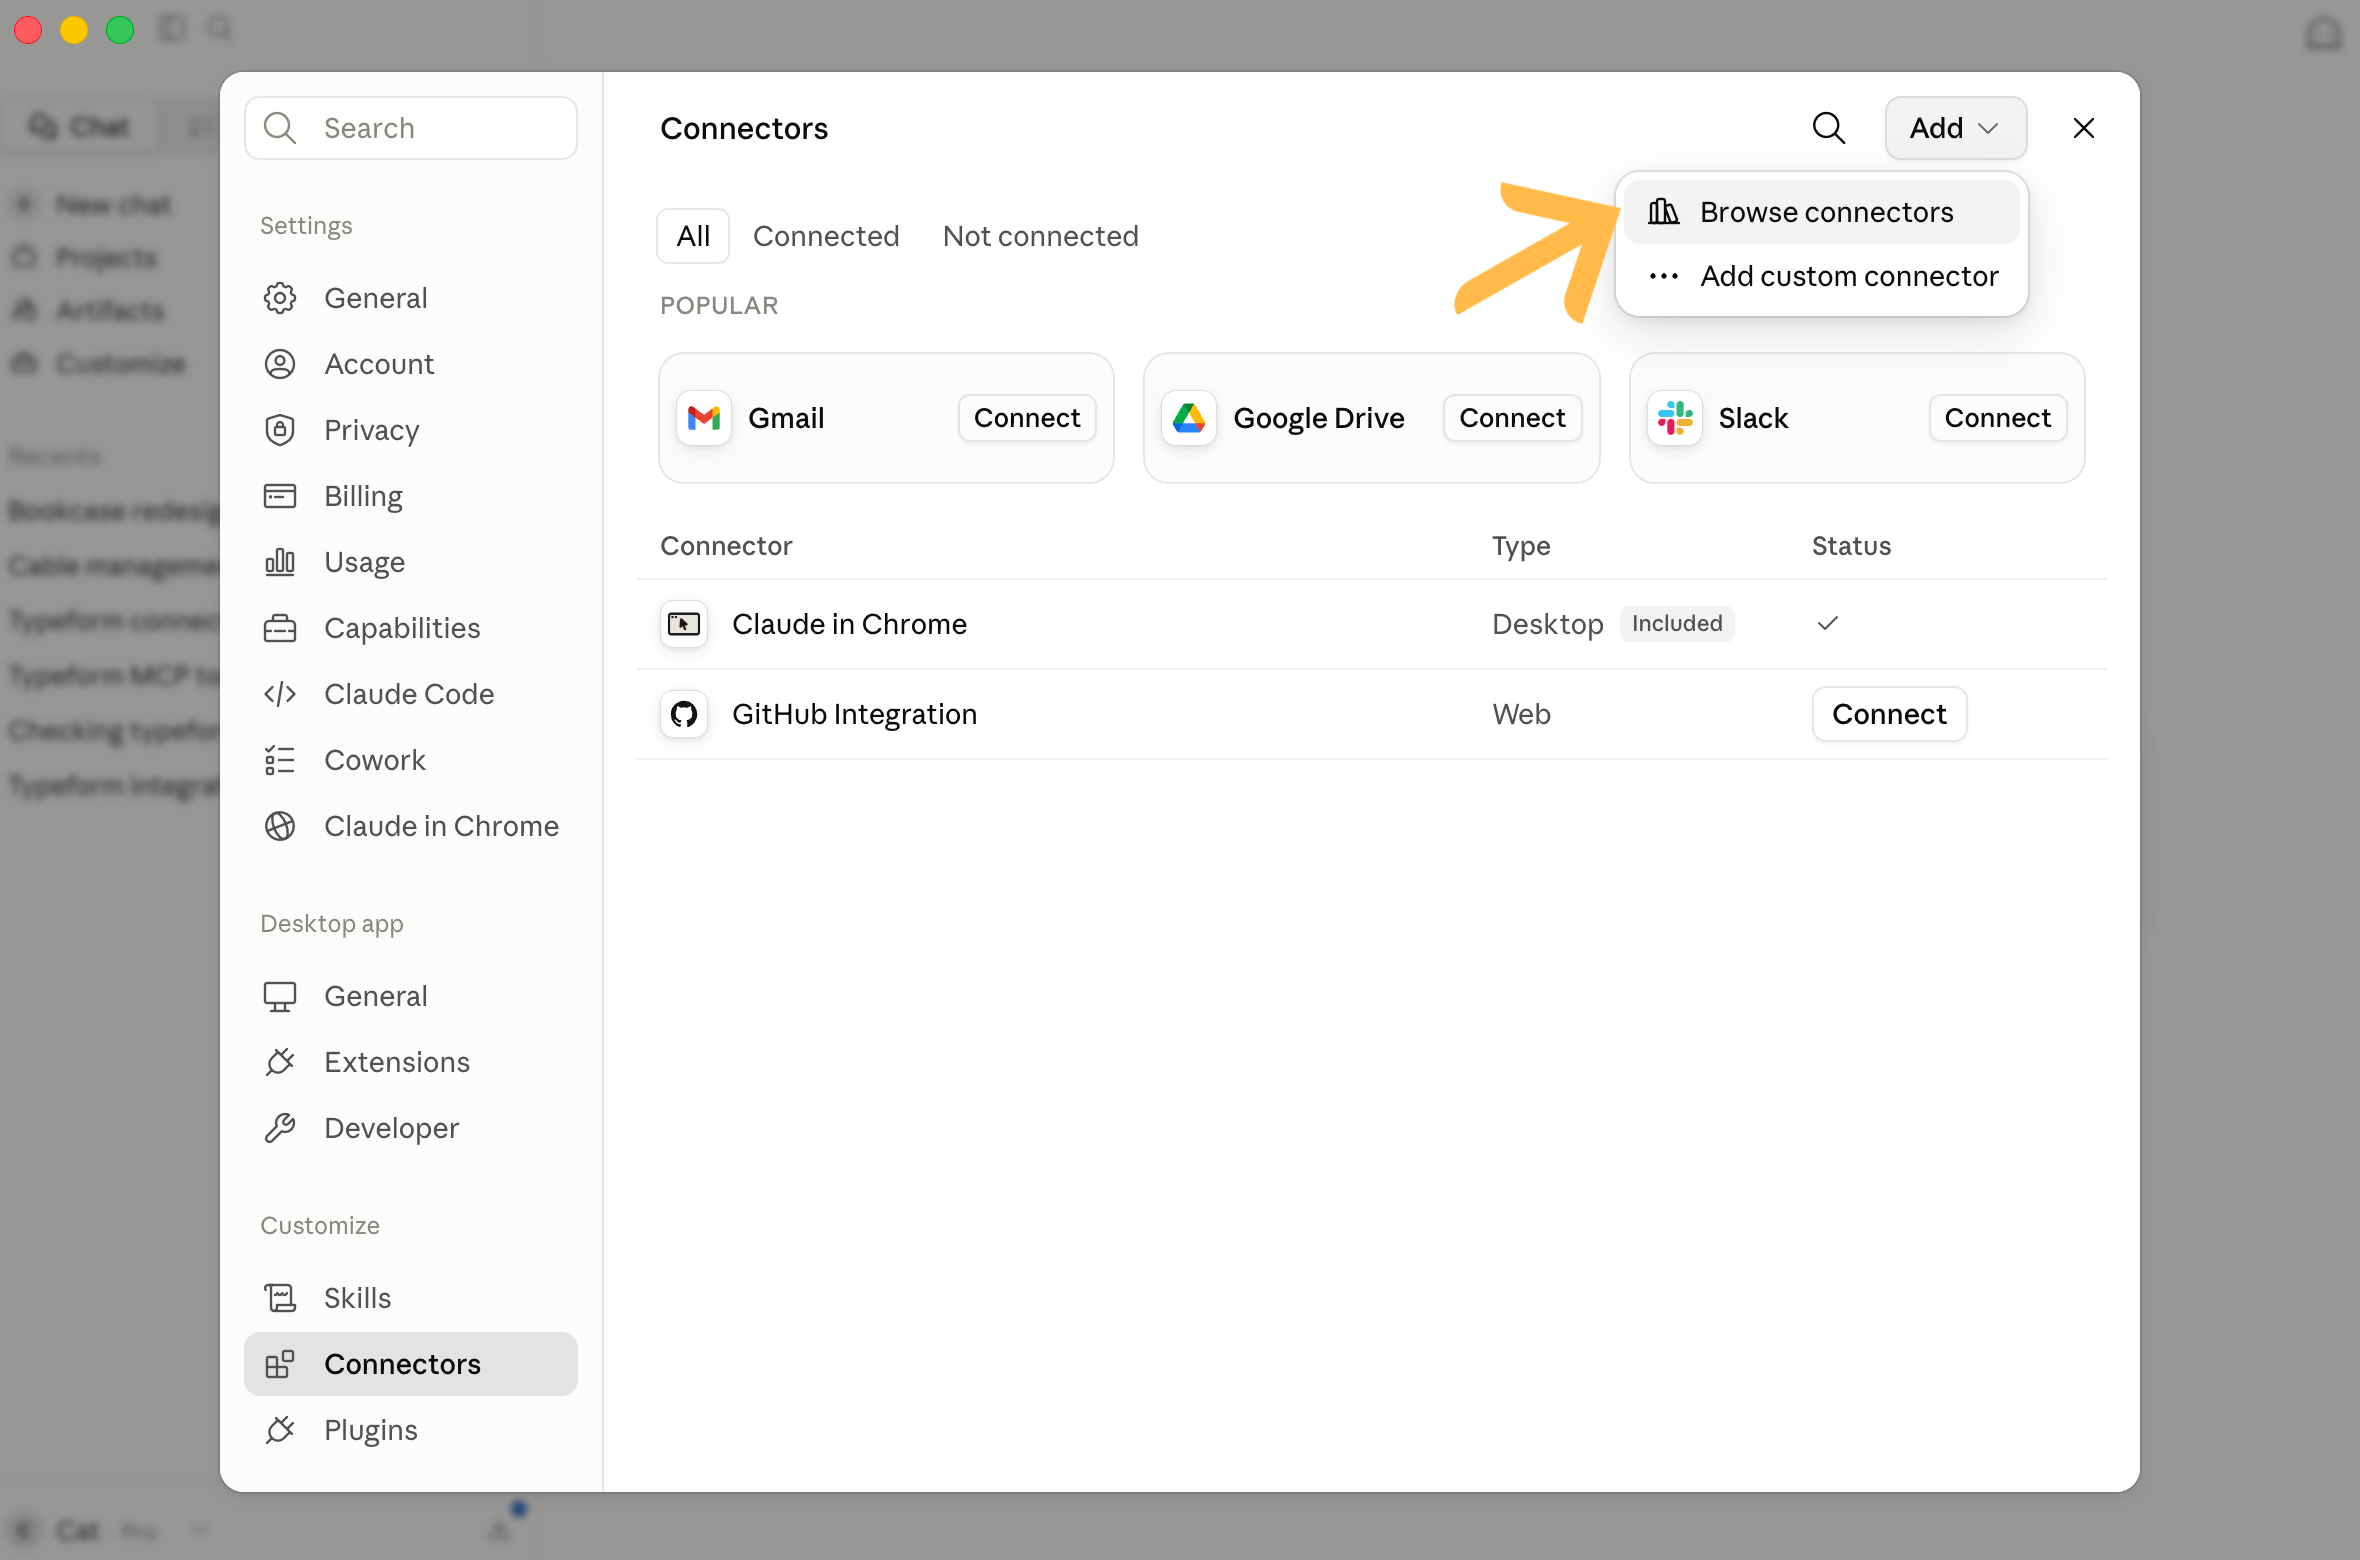Click the magnifier icon in the Connectors header
Image resolution: width=2360 pixels, height=1560 pixels.
click(x=1829, y=128)
